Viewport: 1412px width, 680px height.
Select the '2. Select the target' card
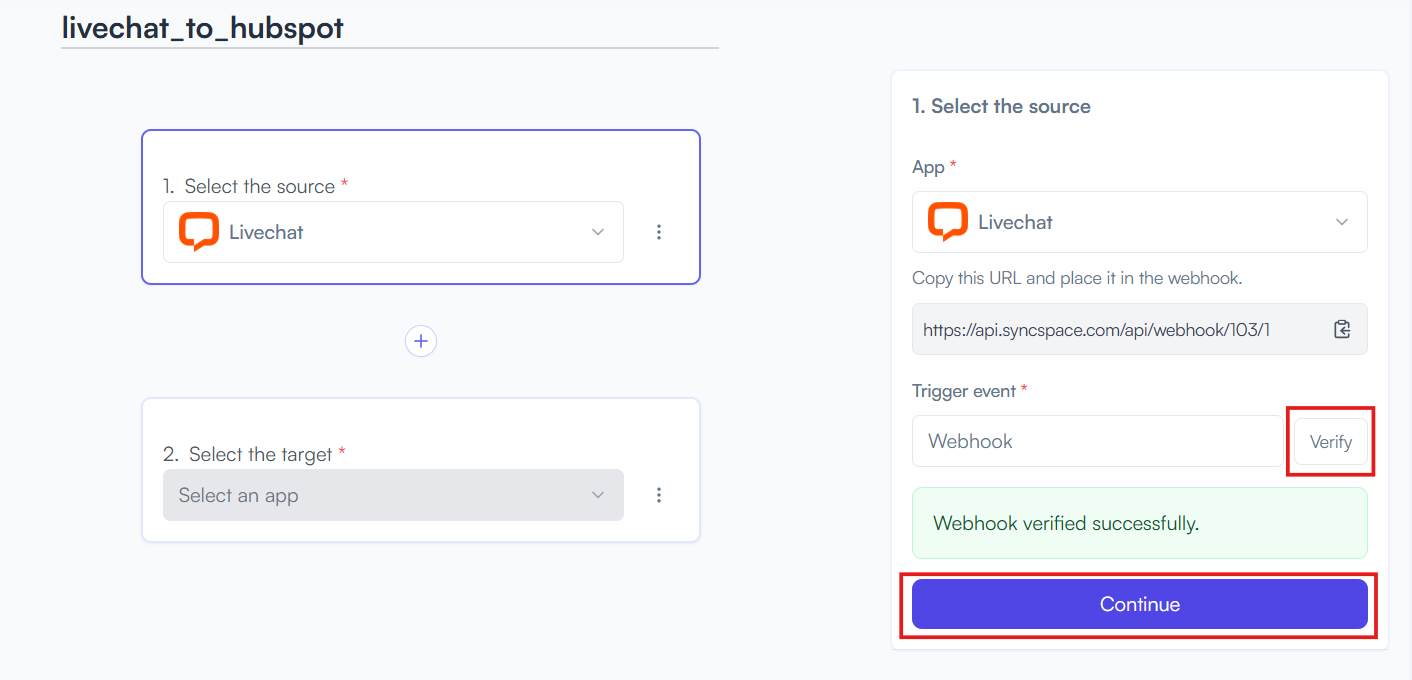click(x=421, y=470)
